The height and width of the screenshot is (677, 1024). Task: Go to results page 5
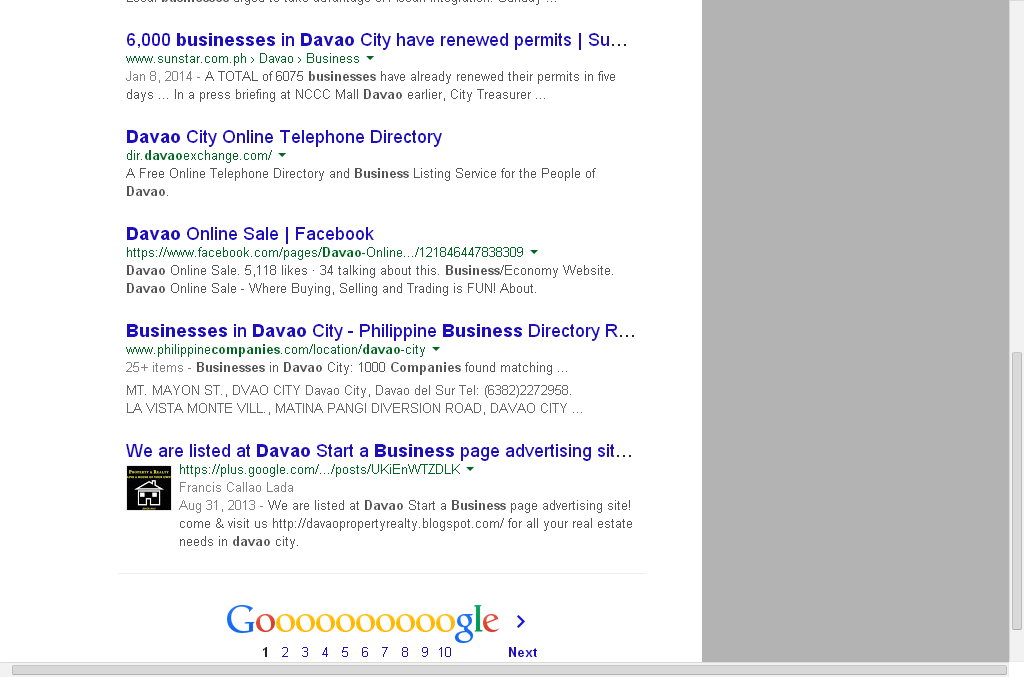coord(345,652)
